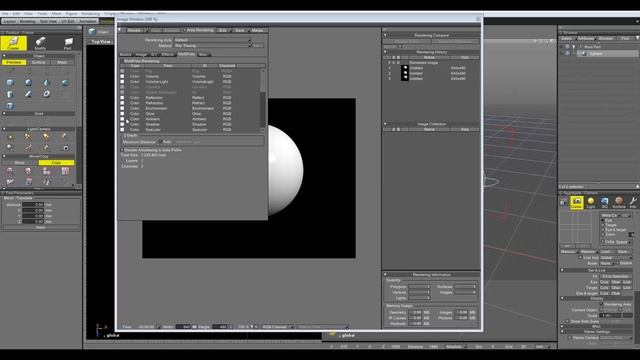Image resolution: width=640 pixels, height=360 pixels.
Task: Select the Modify toolbox button
Action: point(40,43)
